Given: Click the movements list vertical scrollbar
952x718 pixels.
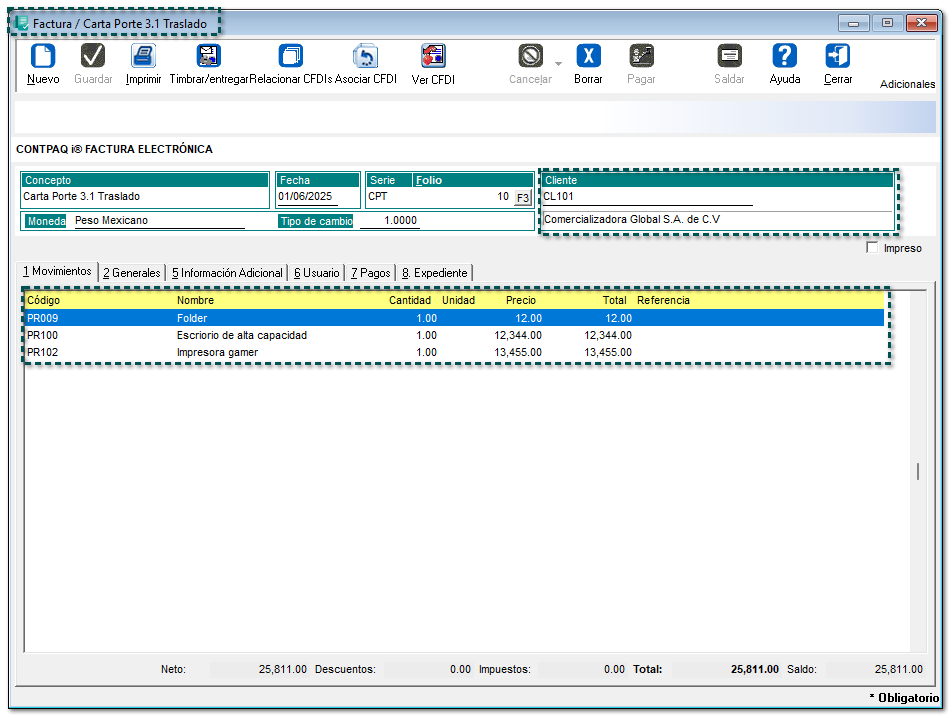Looking at the screenshot, I should point(917,471).
